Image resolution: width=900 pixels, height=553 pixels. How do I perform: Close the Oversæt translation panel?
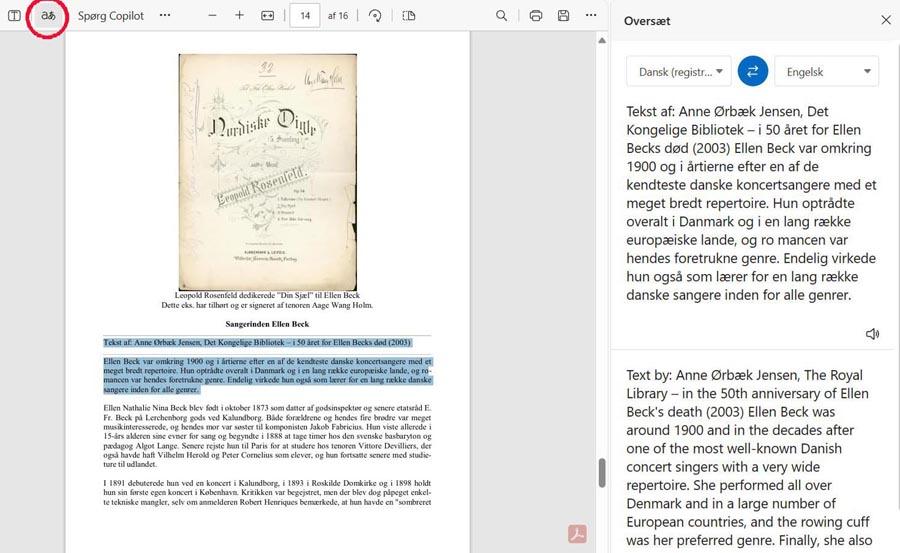885,20
